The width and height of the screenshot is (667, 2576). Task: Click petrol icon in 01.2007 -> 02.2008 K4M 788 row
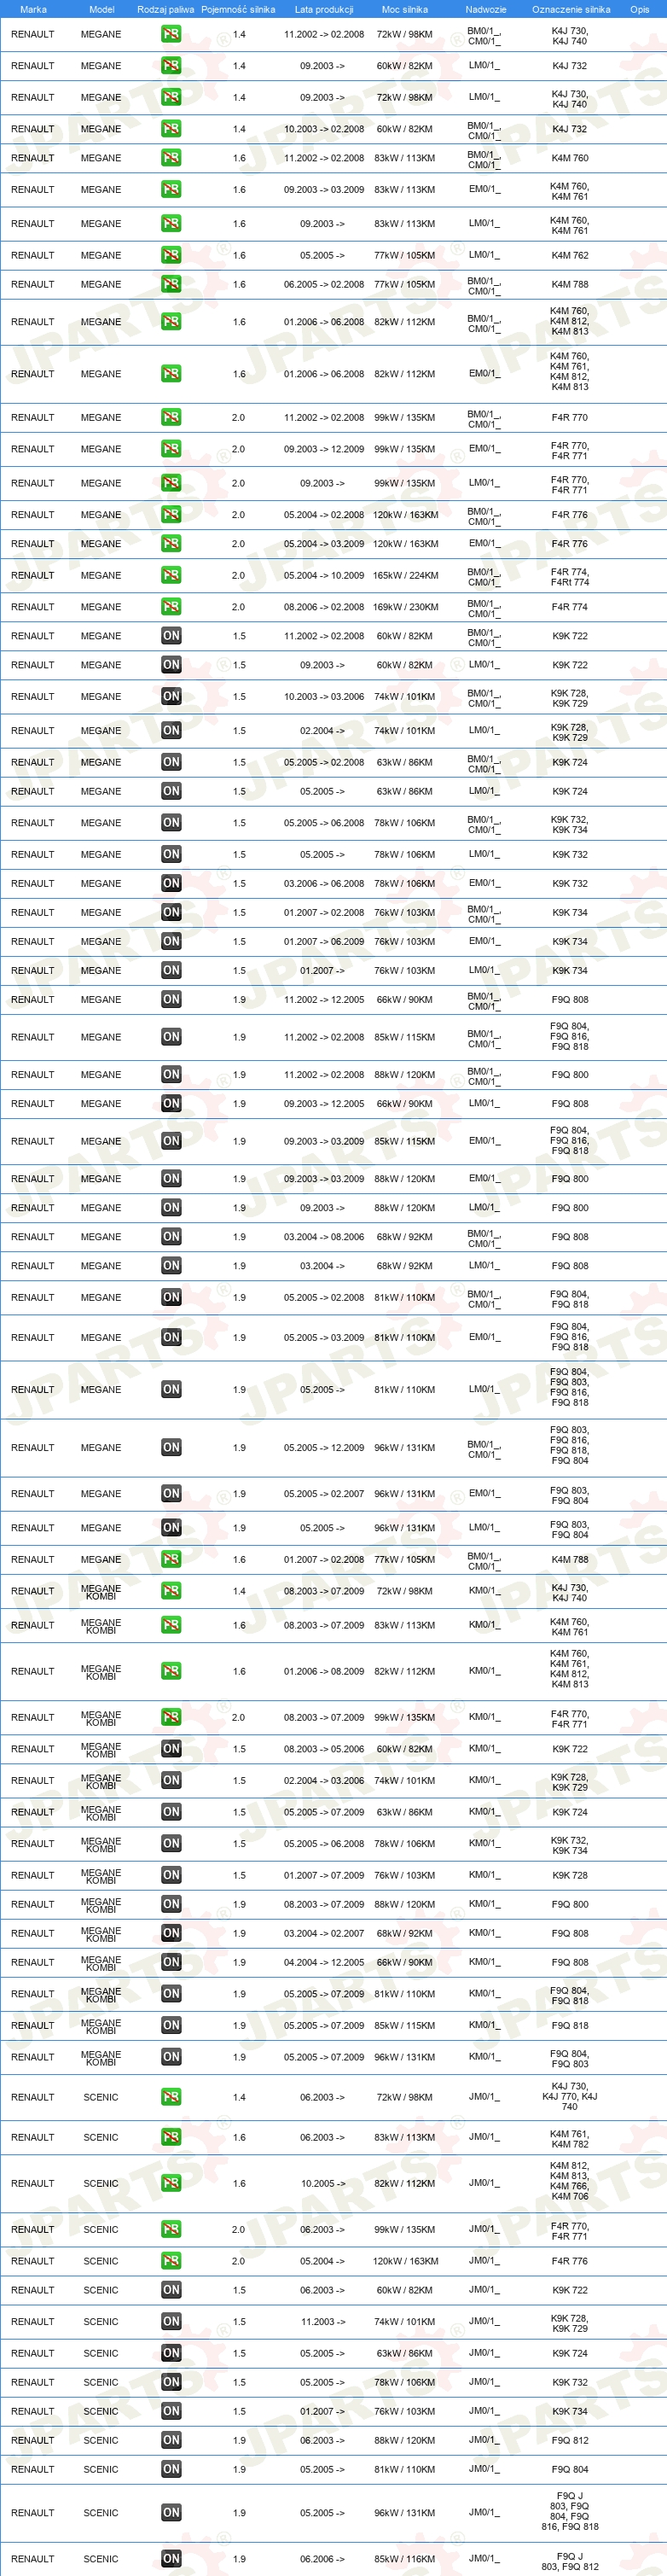click(171, 1559)
